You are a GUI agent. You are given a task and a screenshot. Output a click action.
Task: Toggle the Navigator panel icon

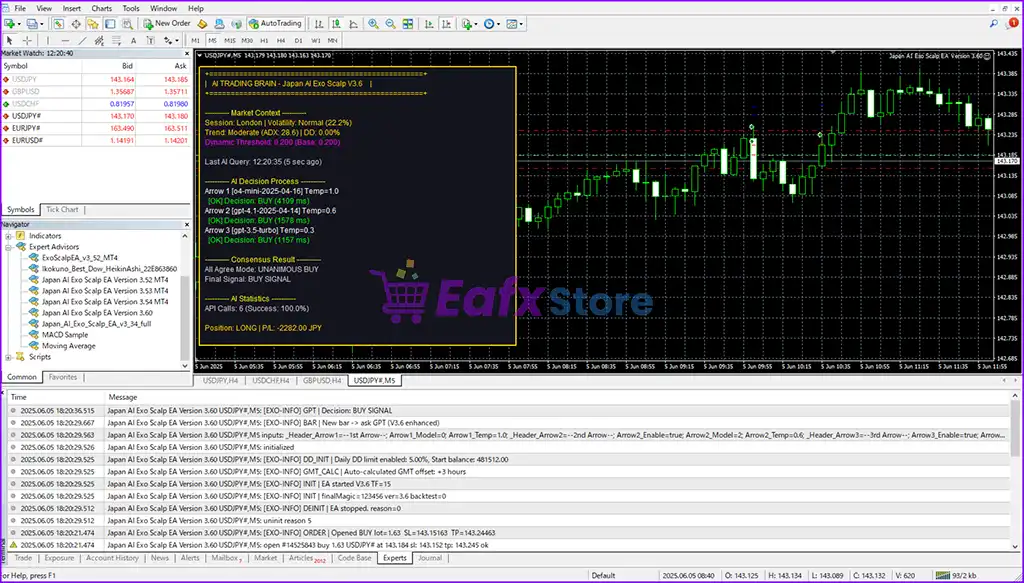tap(93, 24)
